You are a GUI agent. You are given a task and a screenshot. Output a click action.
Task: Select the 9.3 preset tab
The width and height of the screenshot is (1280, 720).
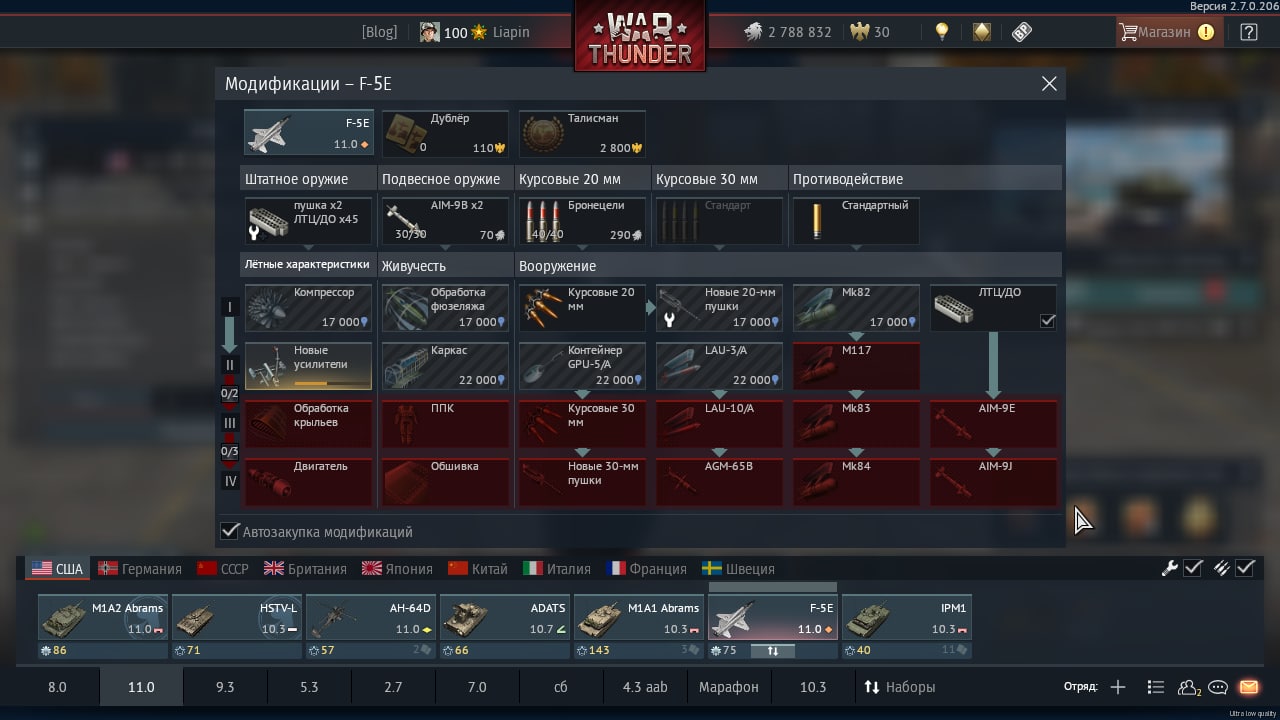tap(225, 687)
